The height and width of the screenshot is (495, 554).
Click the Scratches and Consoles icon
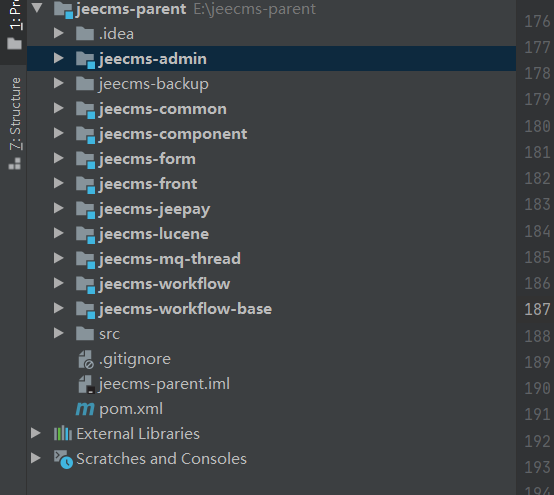[63, 459]
